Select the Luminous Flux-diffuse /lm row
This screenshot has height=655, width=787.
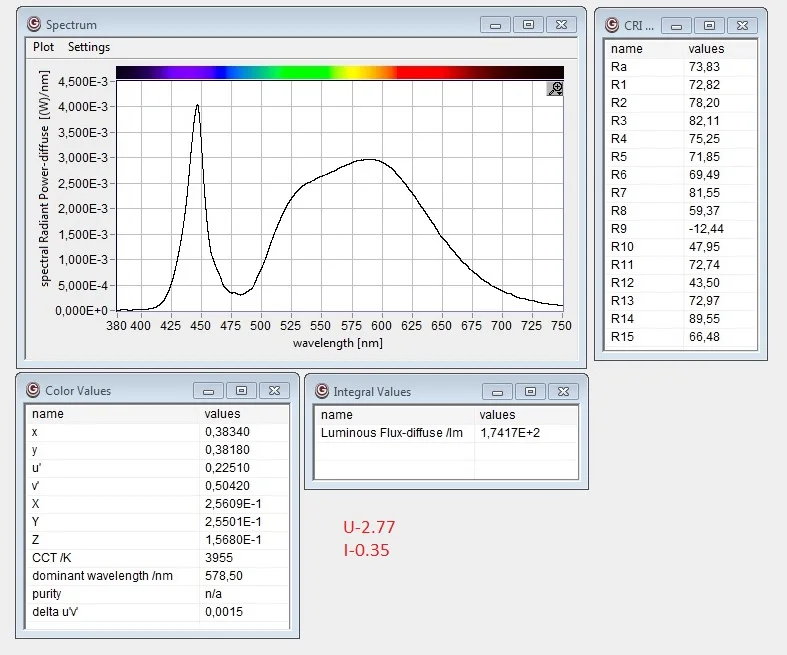coord(445,433)
